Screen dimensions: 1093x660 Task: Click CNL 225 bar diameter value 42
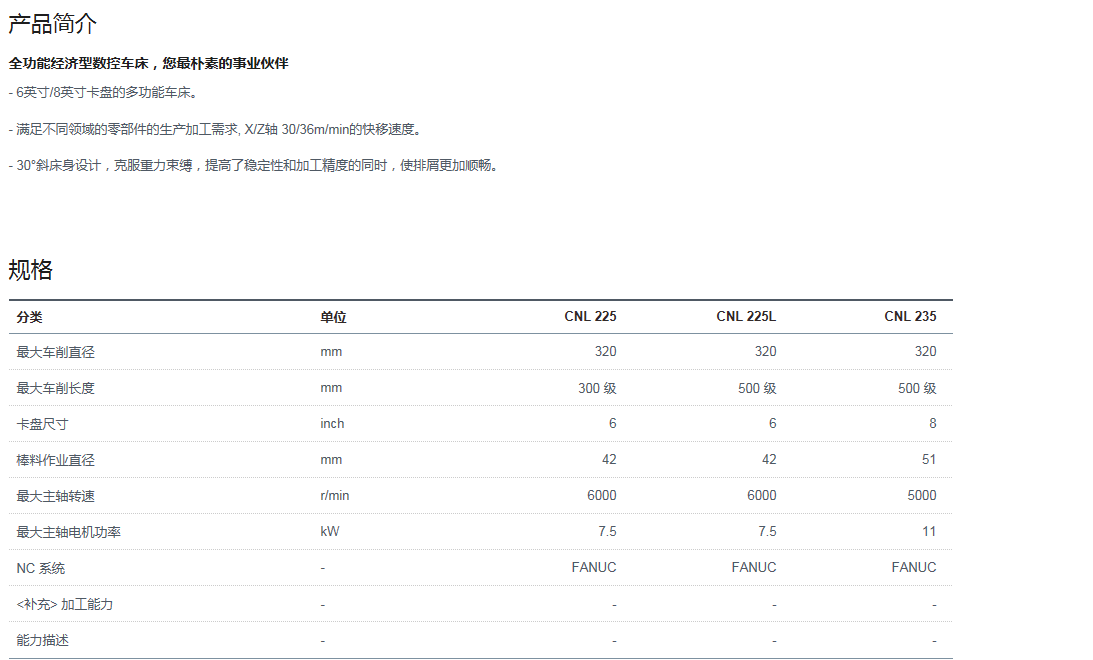coord(609,460)
